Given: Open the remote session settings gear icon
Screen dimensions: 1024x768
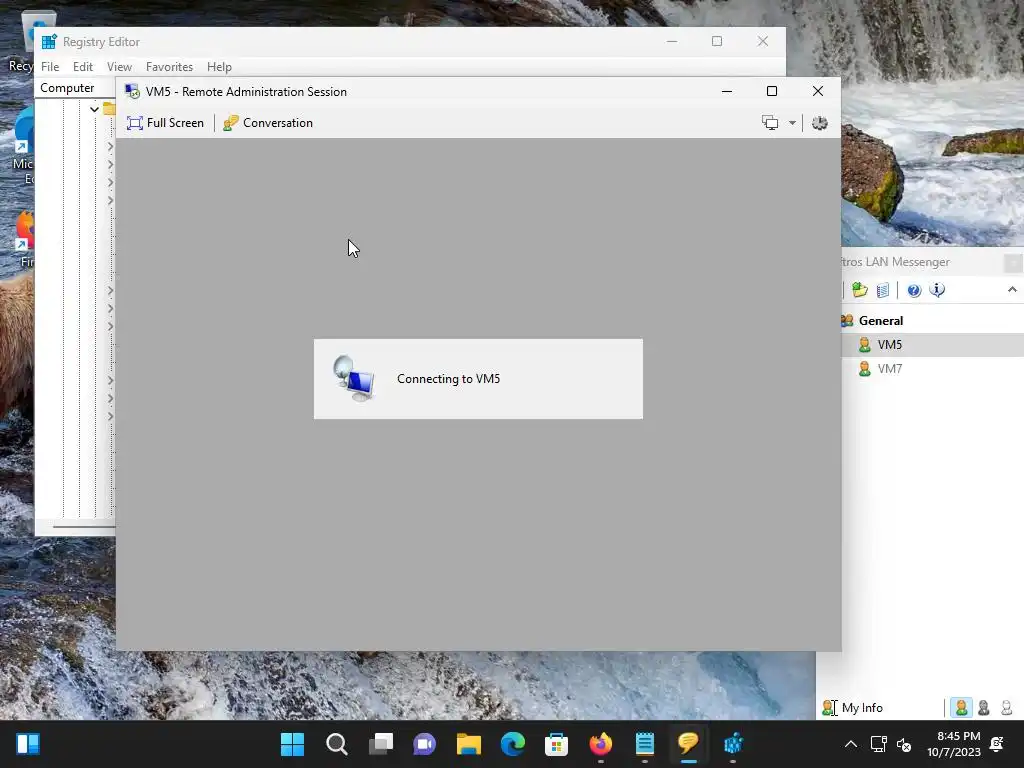Looking at the screenshot, I should tap(820, 123).
